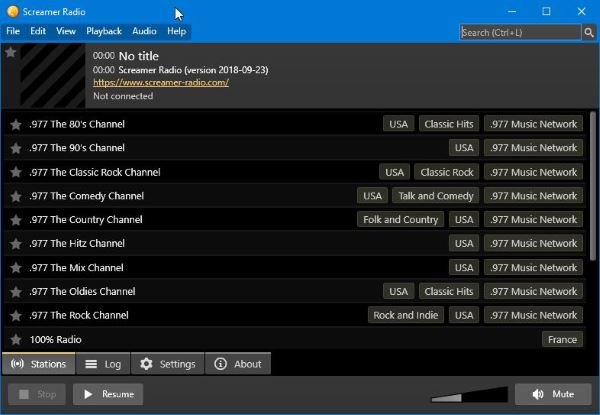
Task: Star the .977 The Hitz Channel station
Action: pos(16,244)
